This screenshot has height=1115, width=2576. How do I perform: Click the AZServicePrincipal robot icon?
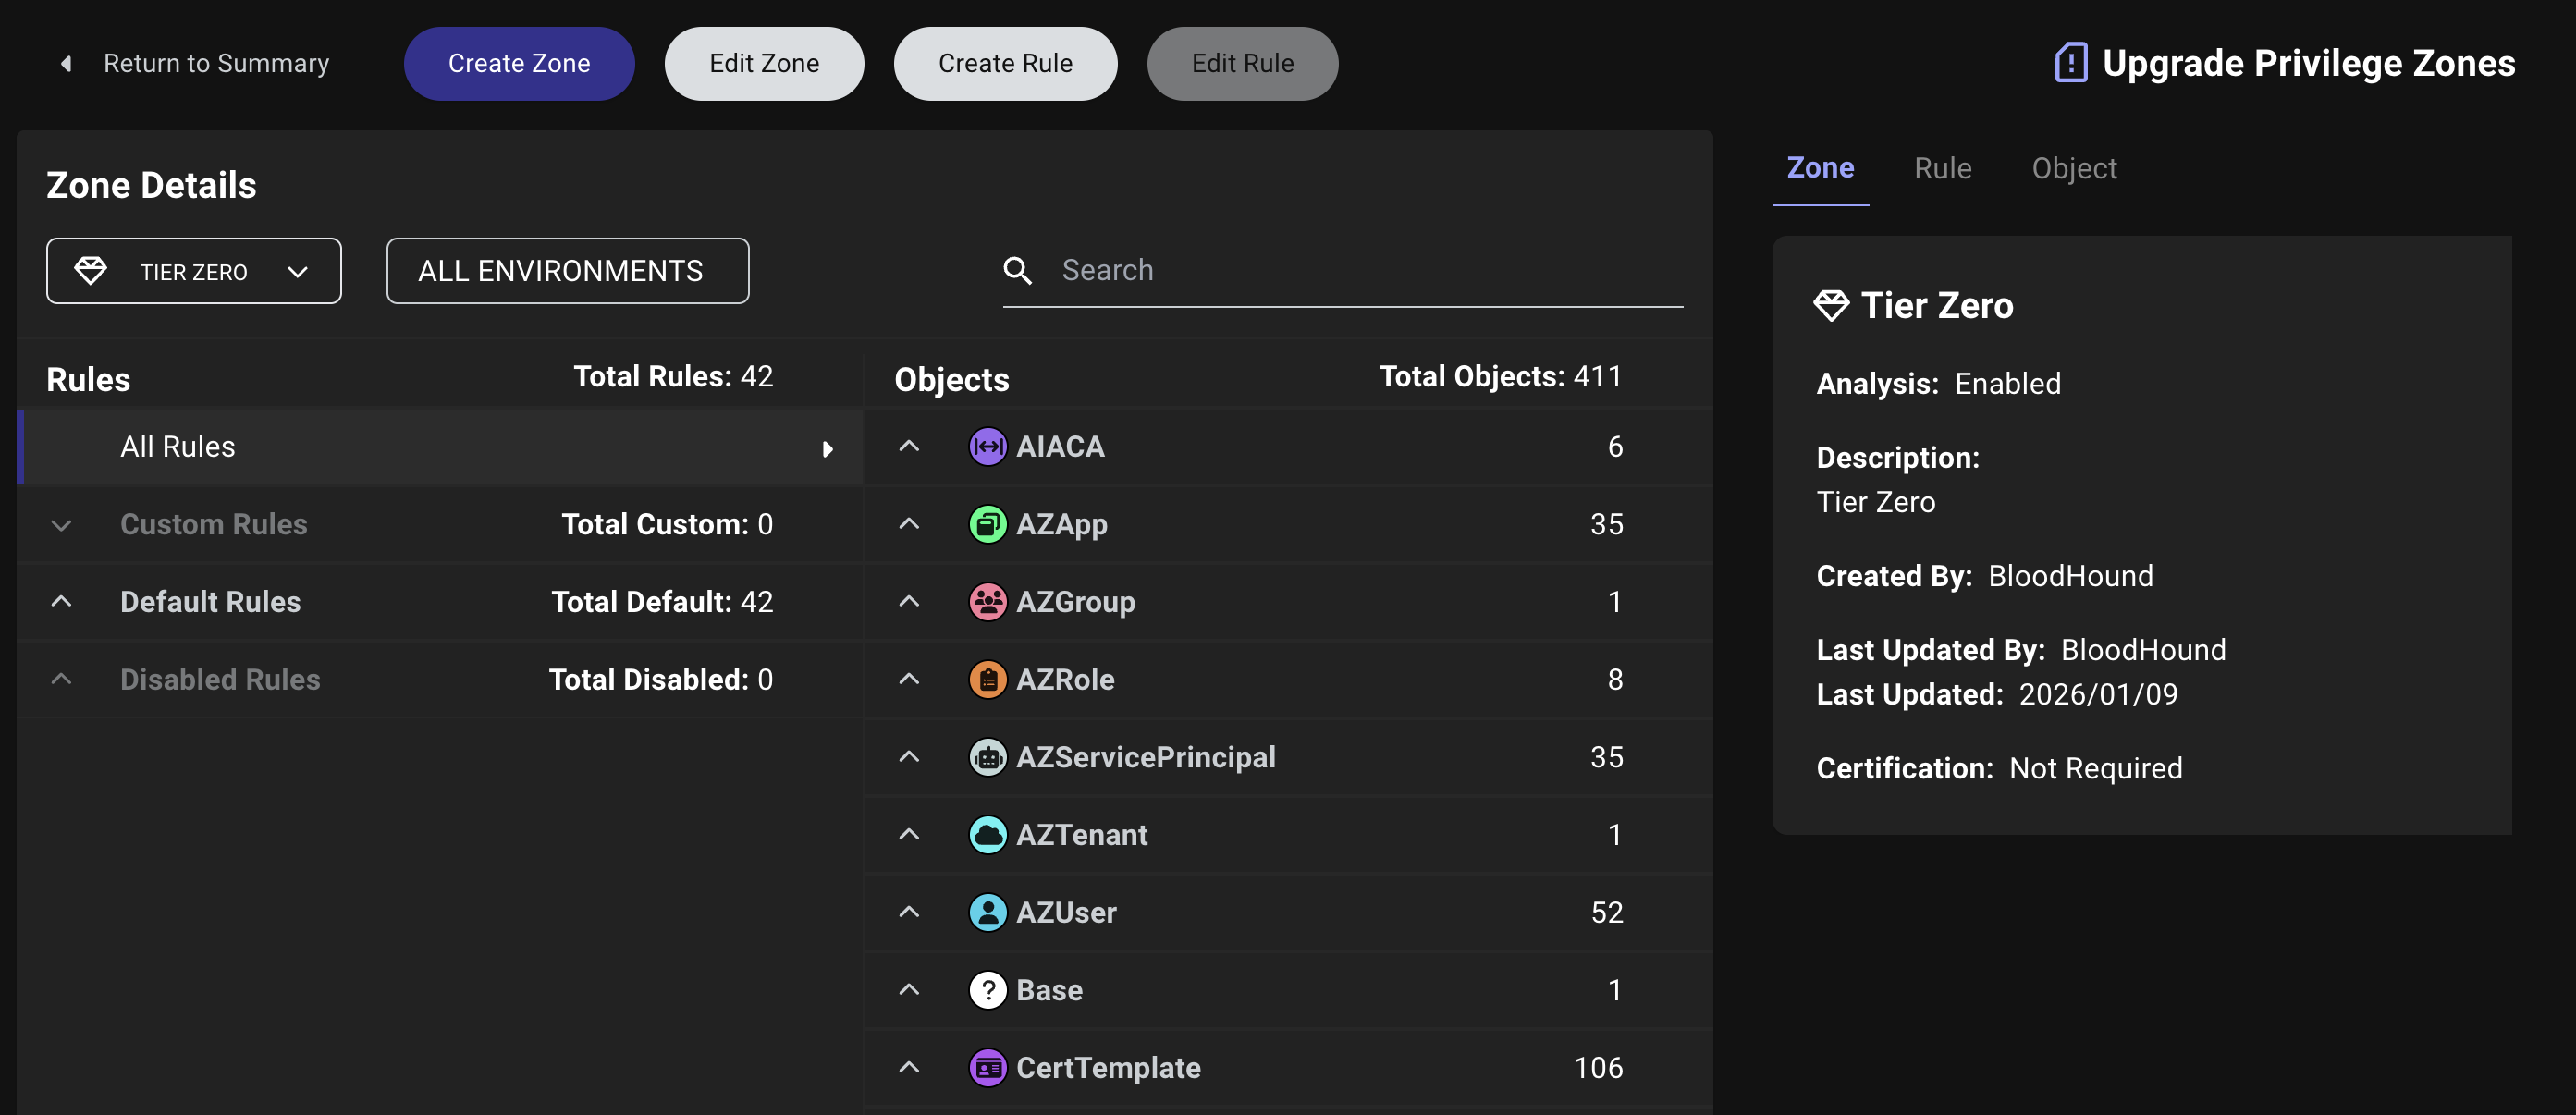click(987, 757)
